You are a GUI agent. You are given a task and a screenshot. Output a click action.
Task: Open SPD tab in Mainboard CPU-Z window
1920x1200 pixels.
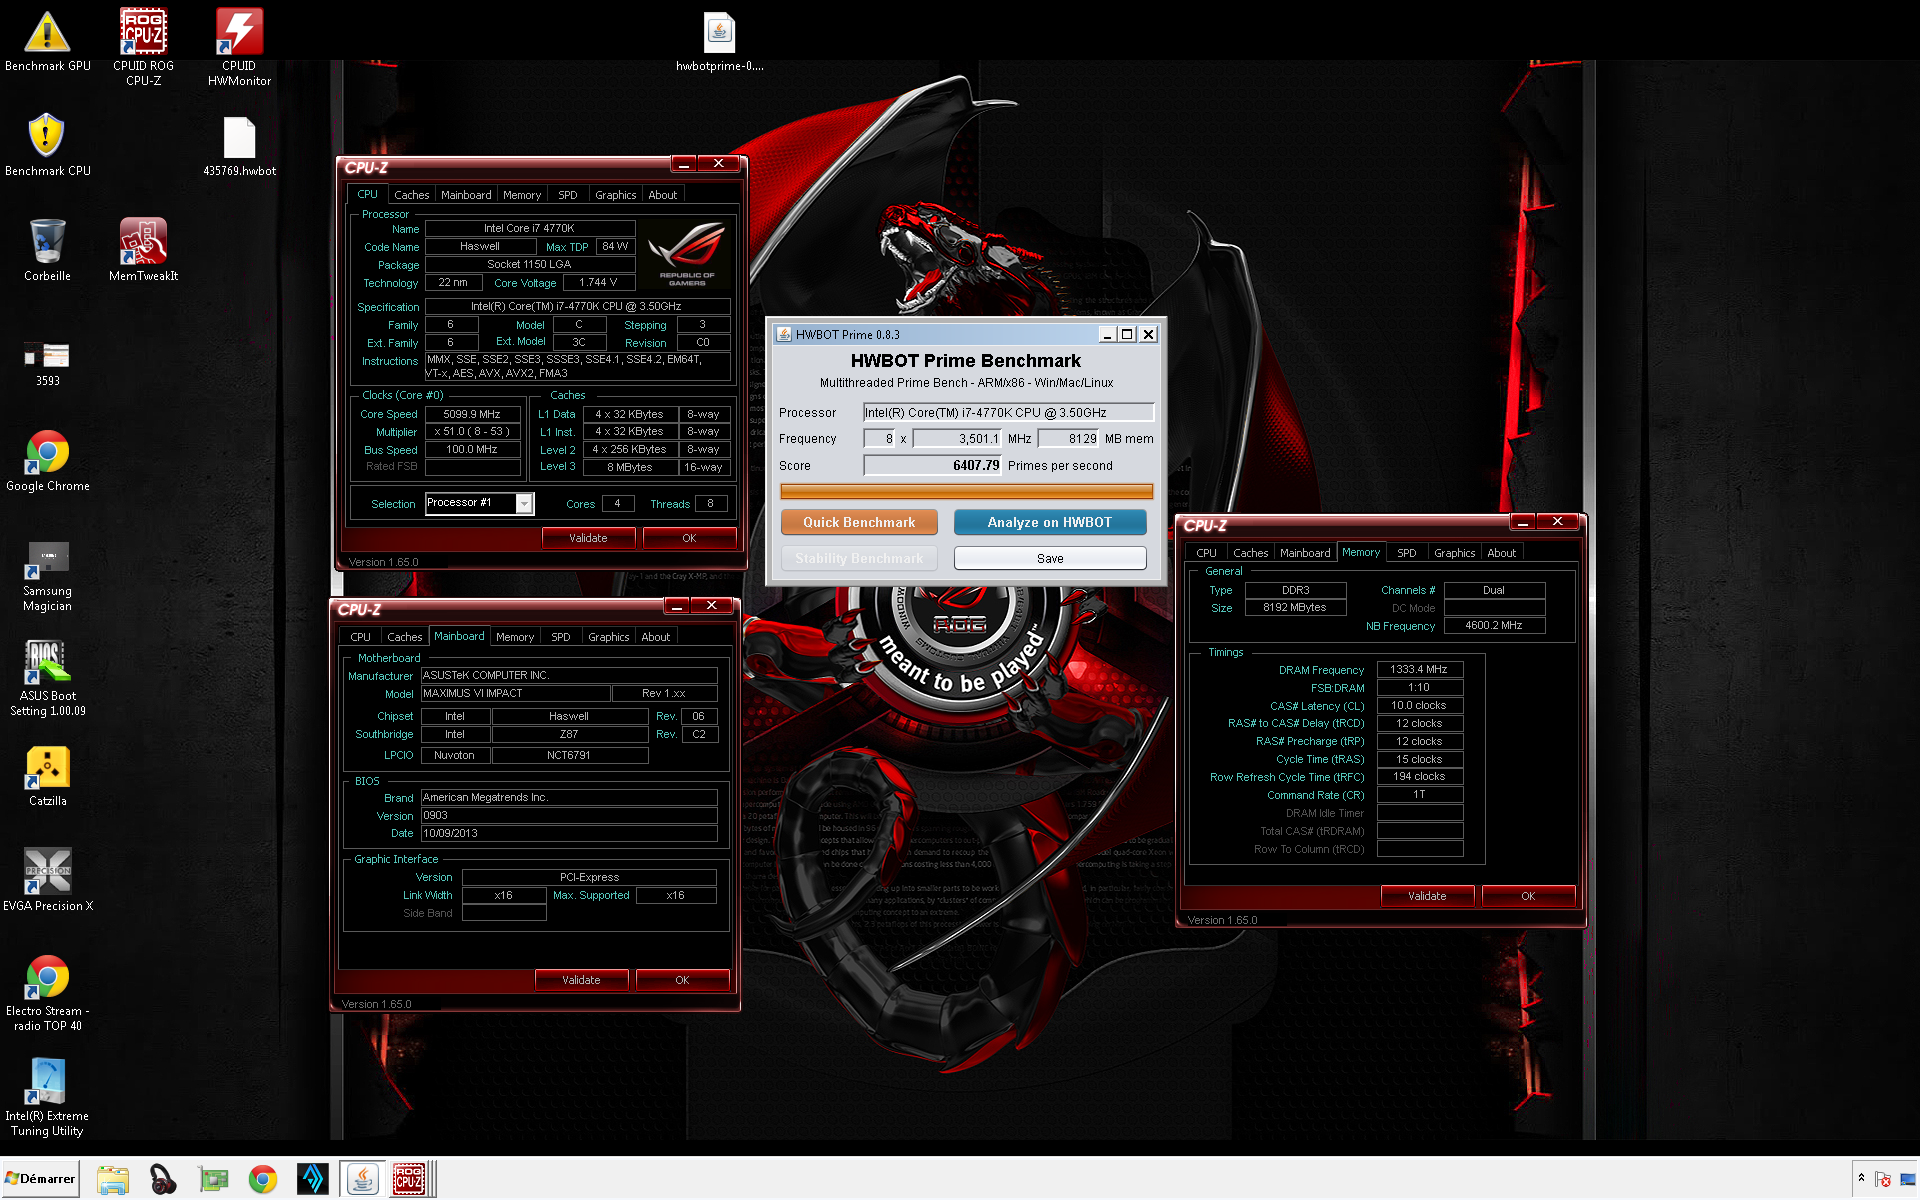coord(561,637)
